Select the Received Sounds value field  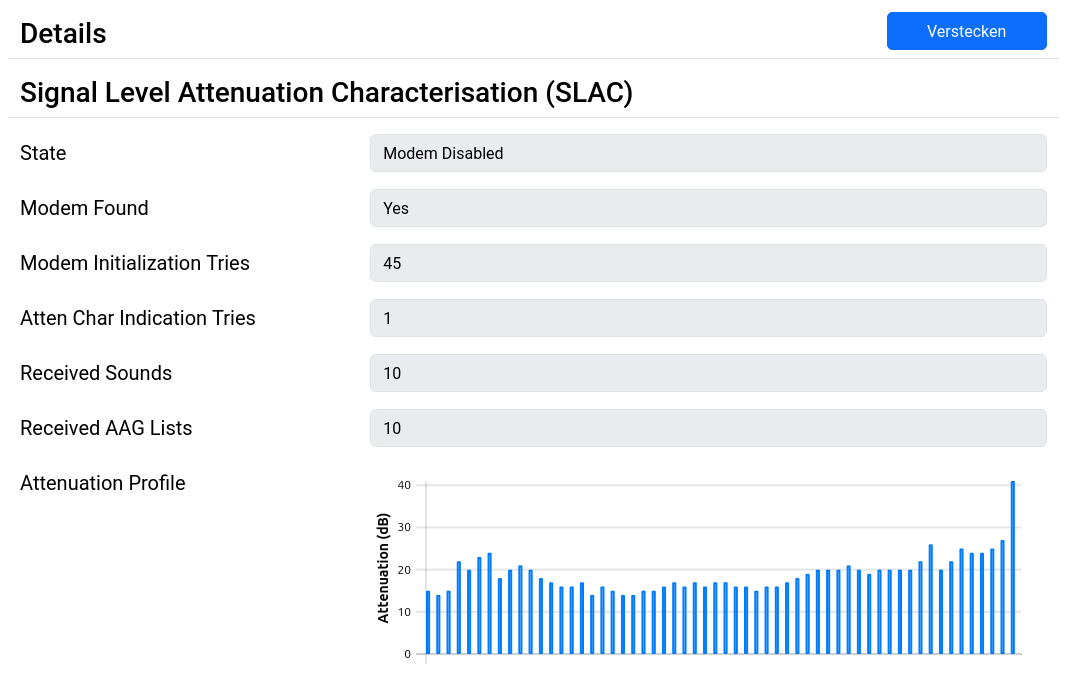pos(708,373)
